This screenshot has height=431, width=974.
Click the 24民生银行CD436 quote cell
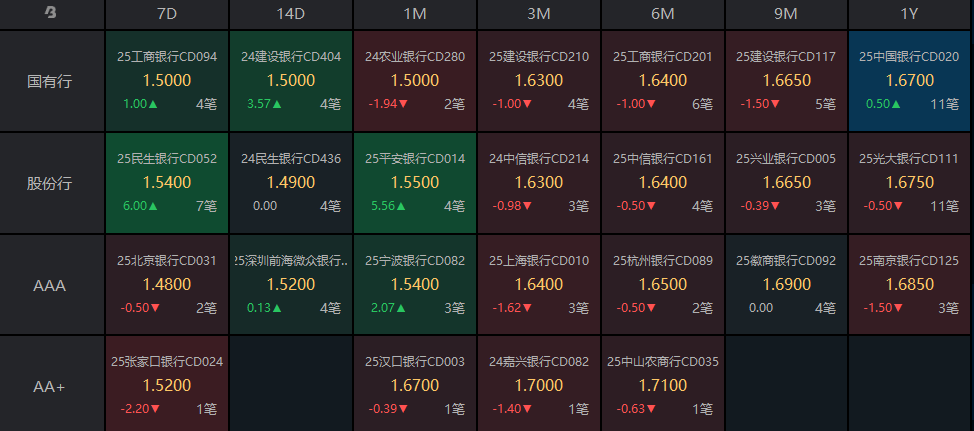(291, 183)
